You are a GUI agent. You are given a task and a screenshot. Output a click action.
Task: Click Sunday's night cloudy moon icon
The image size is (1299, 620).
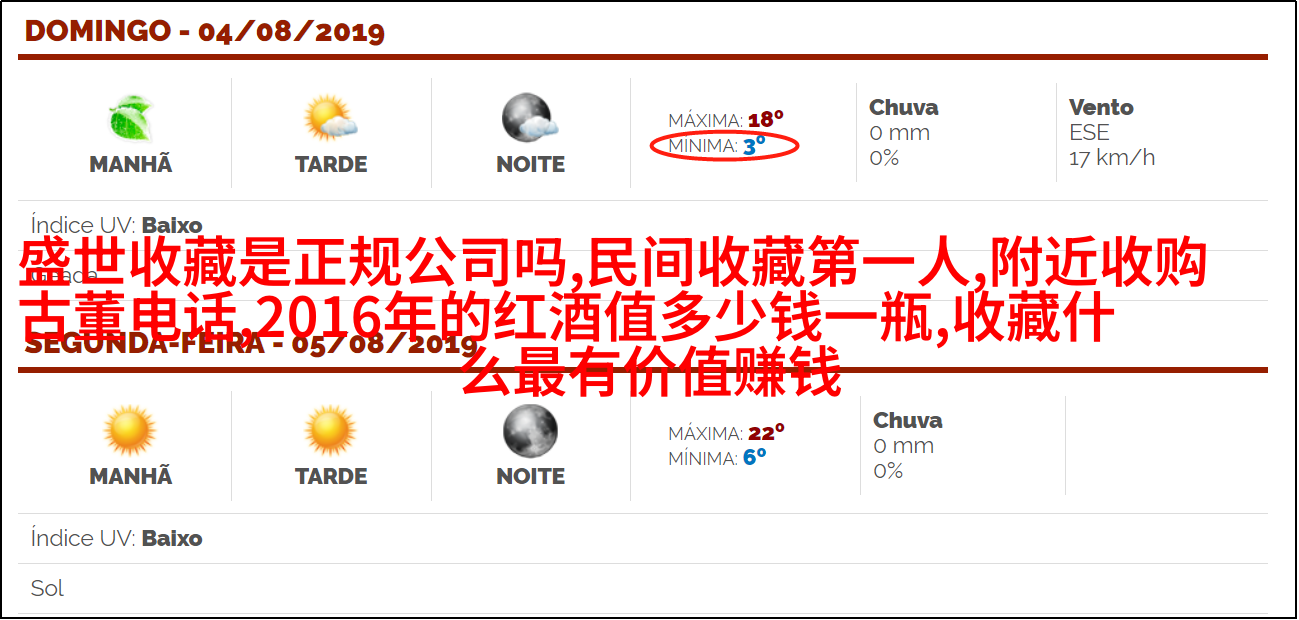(530, 118)
